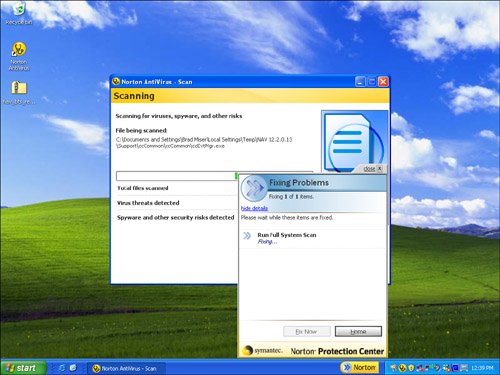Click the Start button
This screenshot has width=500, height=375.
click(23, 368)
